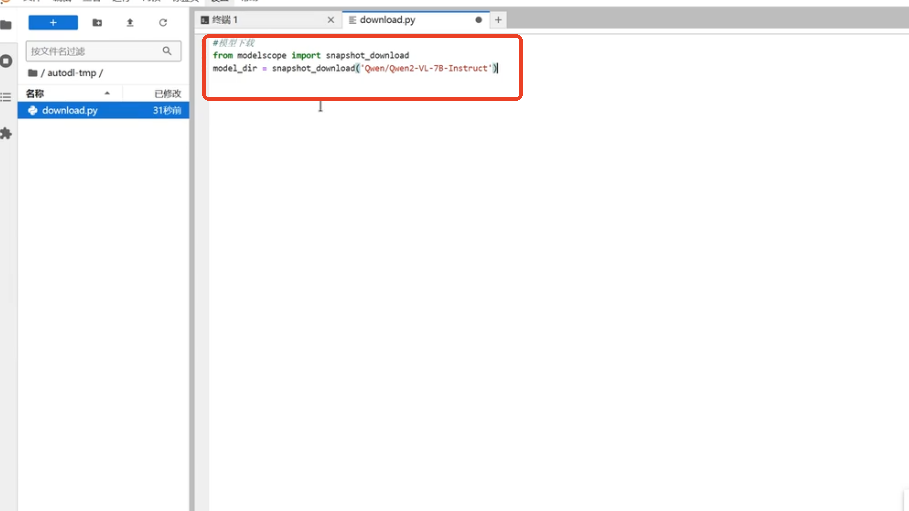The image size is (909, 511).
Task: Refresh the file browser listing
Action: point(163,23)
